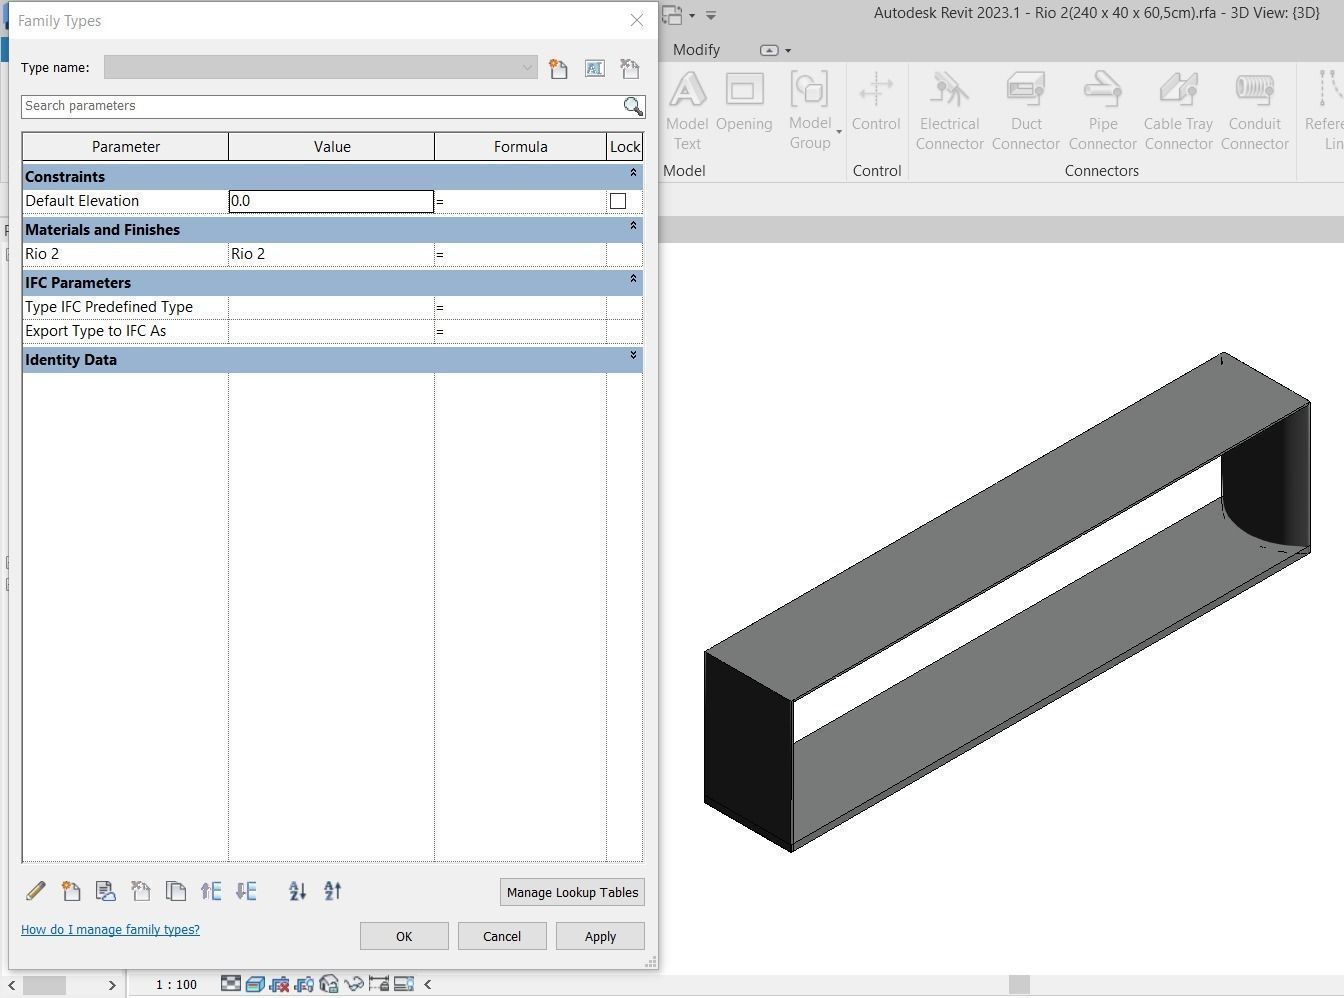Click the Conduit Connector tool

(1255, 110)
